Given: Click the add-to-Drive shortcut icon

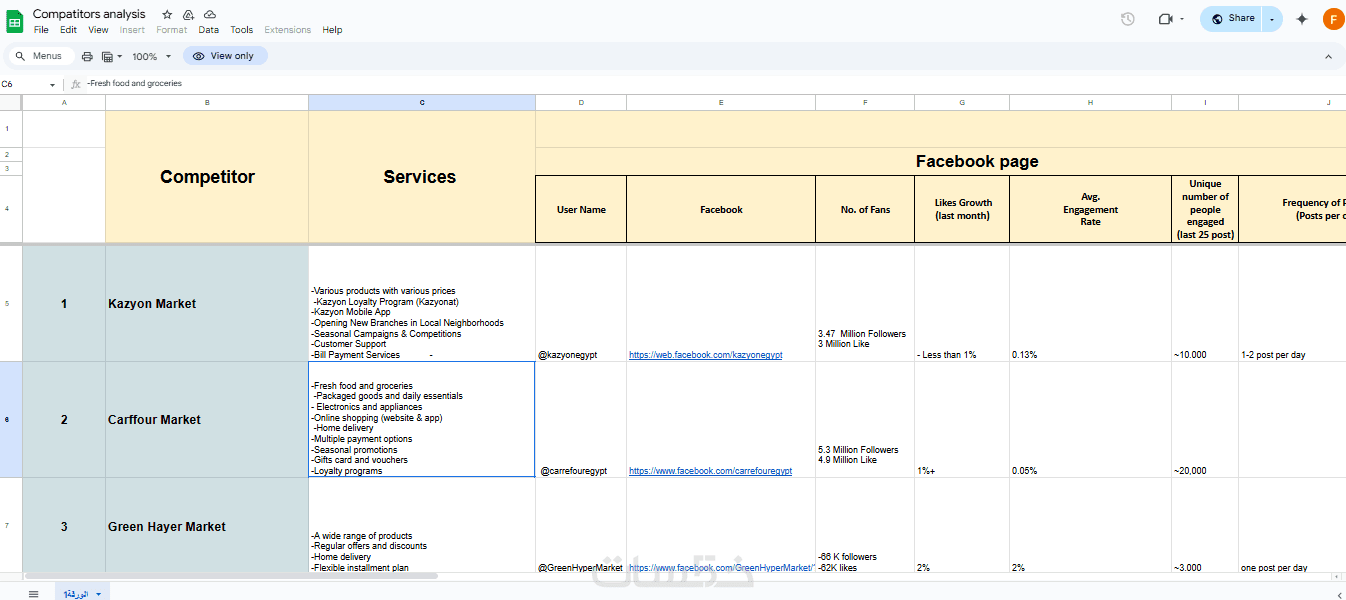Looking at the screenshot, I should click(x=188, y=14).
